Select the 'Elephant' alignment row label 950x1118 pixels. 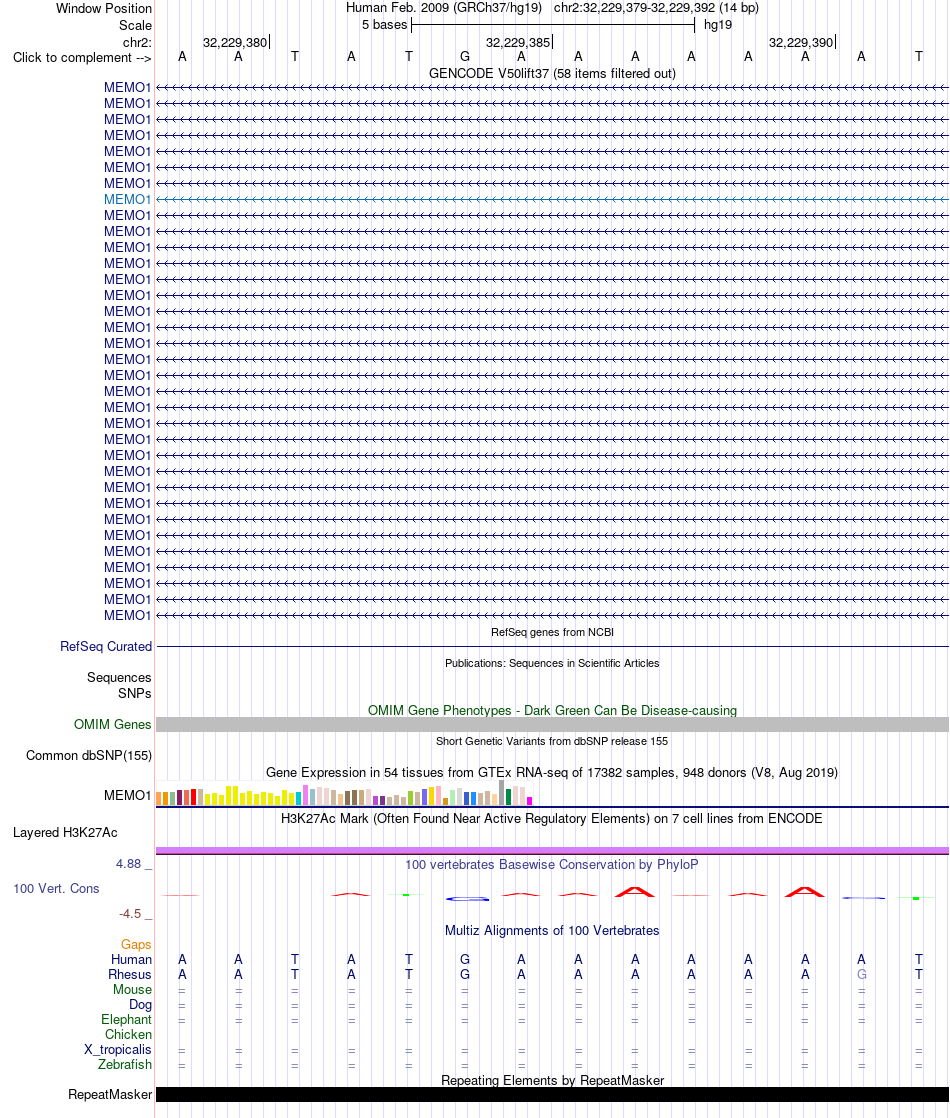point(126,1020)
